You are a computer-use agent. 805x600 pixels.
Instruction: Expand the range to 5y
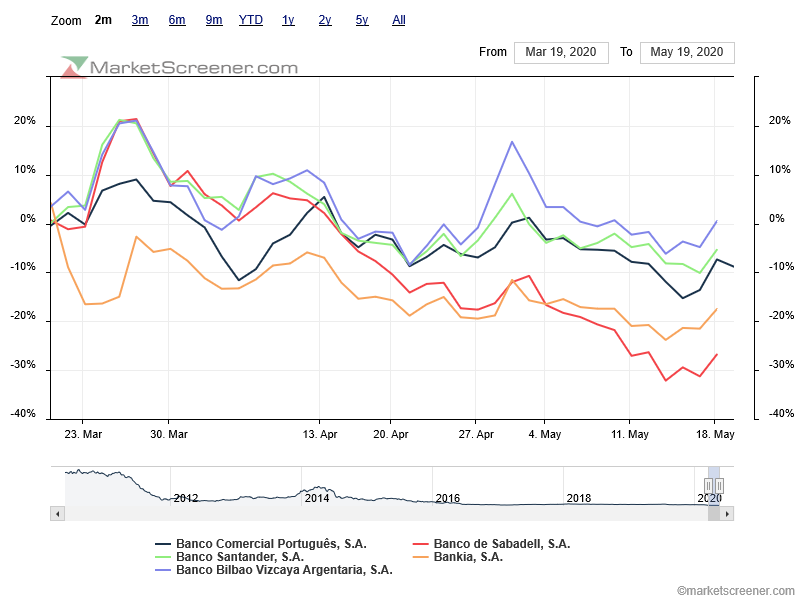click(x=362, y=20)
